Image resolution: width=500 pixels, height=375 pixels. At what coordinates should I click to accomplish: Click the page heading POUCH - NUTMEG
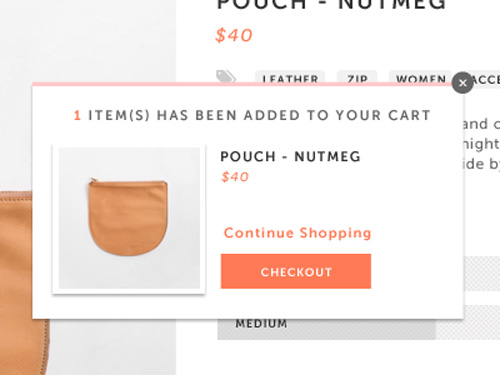click(332, 5)
